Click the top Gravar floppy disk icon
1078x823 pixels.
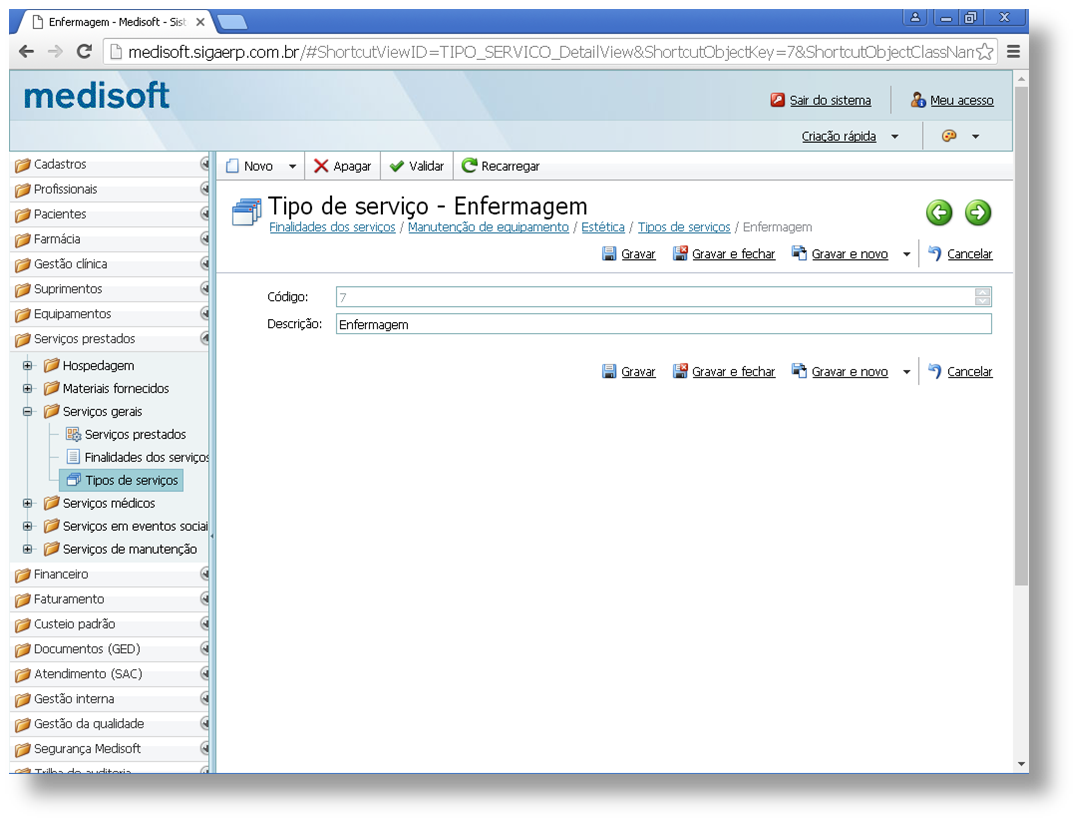pyautogui.click(x=609, y=254)
